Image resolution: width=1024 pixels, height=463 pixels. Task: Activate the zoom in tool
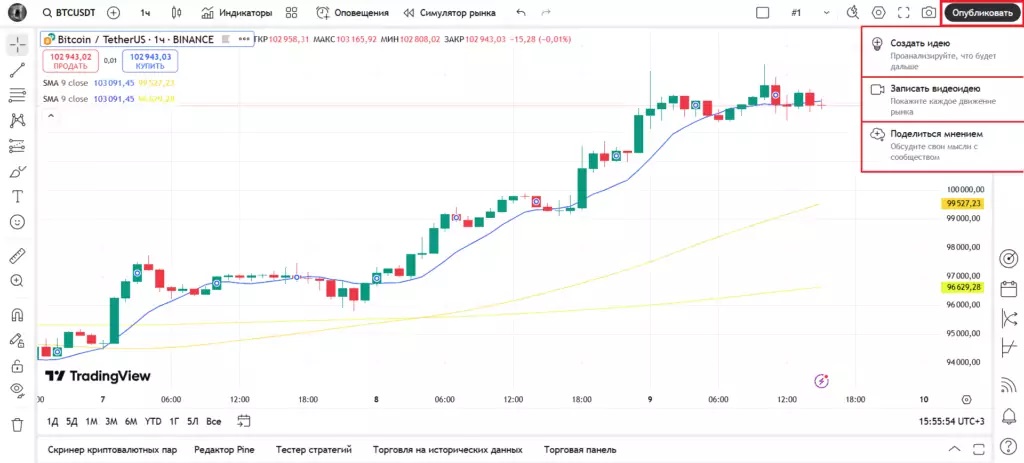[18, 281]
